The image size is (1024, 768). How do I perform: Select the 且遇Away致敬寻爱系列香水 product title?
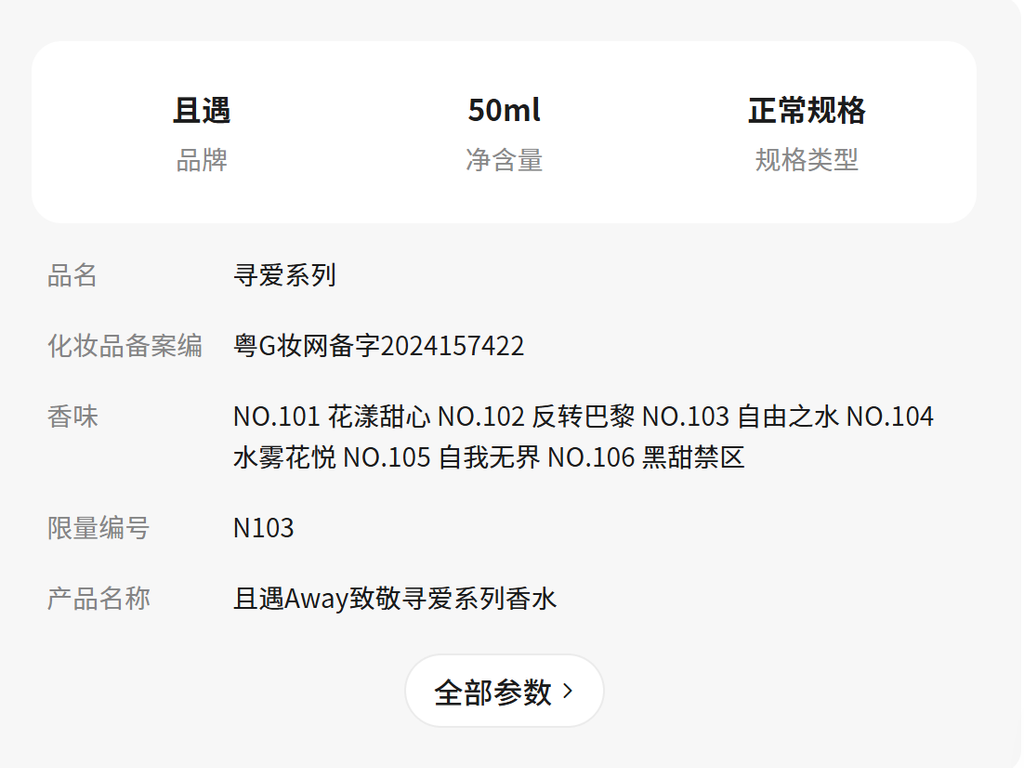395,599
